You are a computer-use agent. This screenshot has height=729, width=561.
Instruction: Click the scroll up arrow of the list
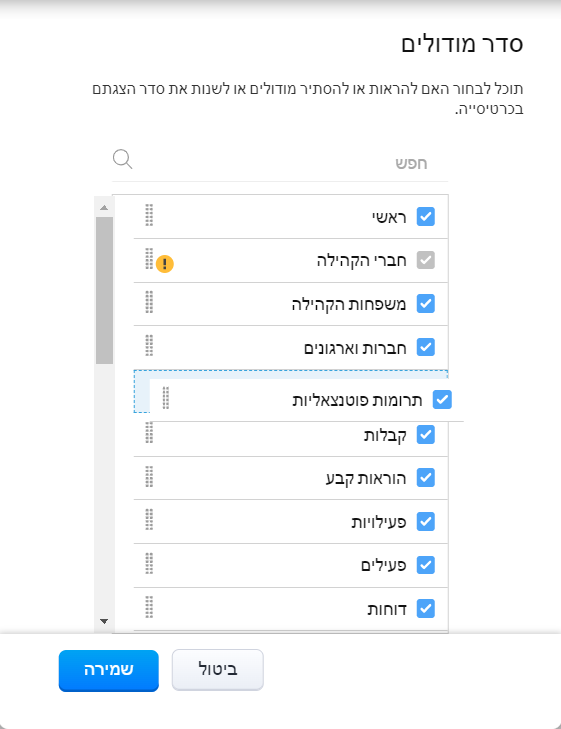[104, 208]
